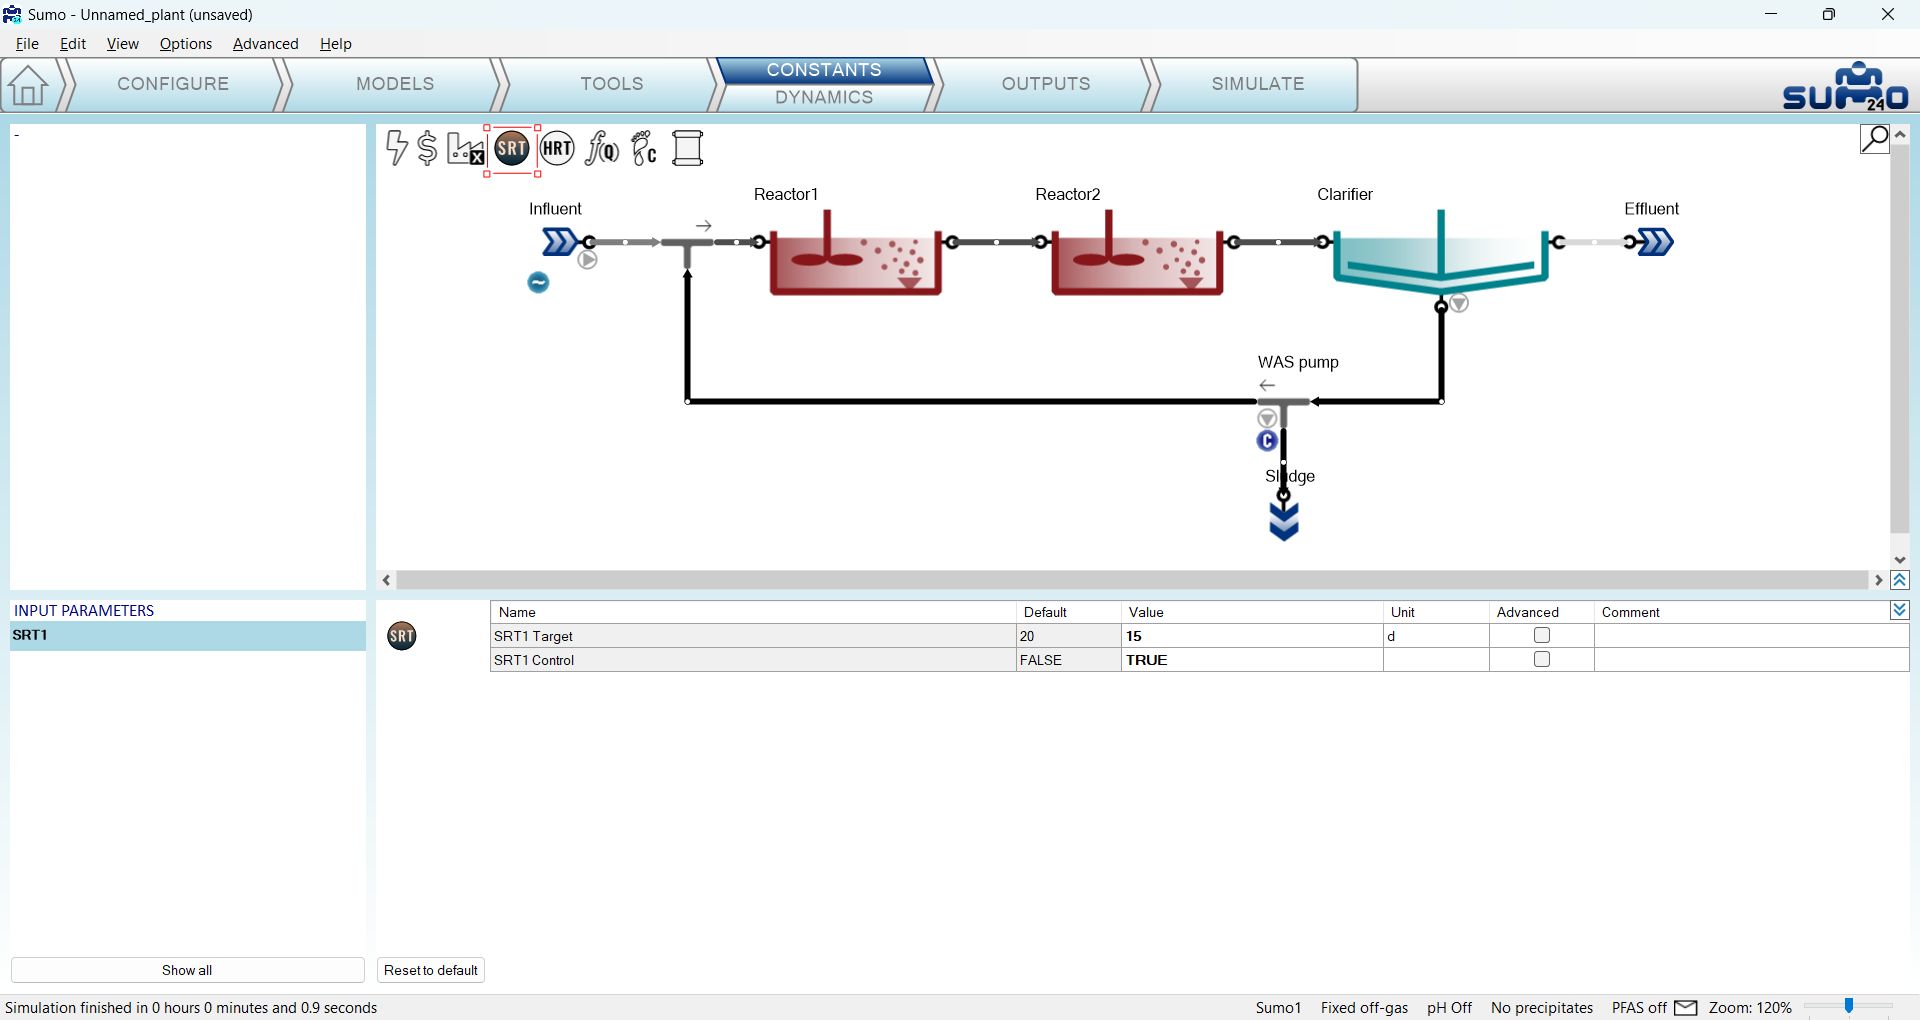1920x1020 pixels.
Task: Toggle Advanced checkbox for SRT1 Control
Action: (x=1541, y=660)
